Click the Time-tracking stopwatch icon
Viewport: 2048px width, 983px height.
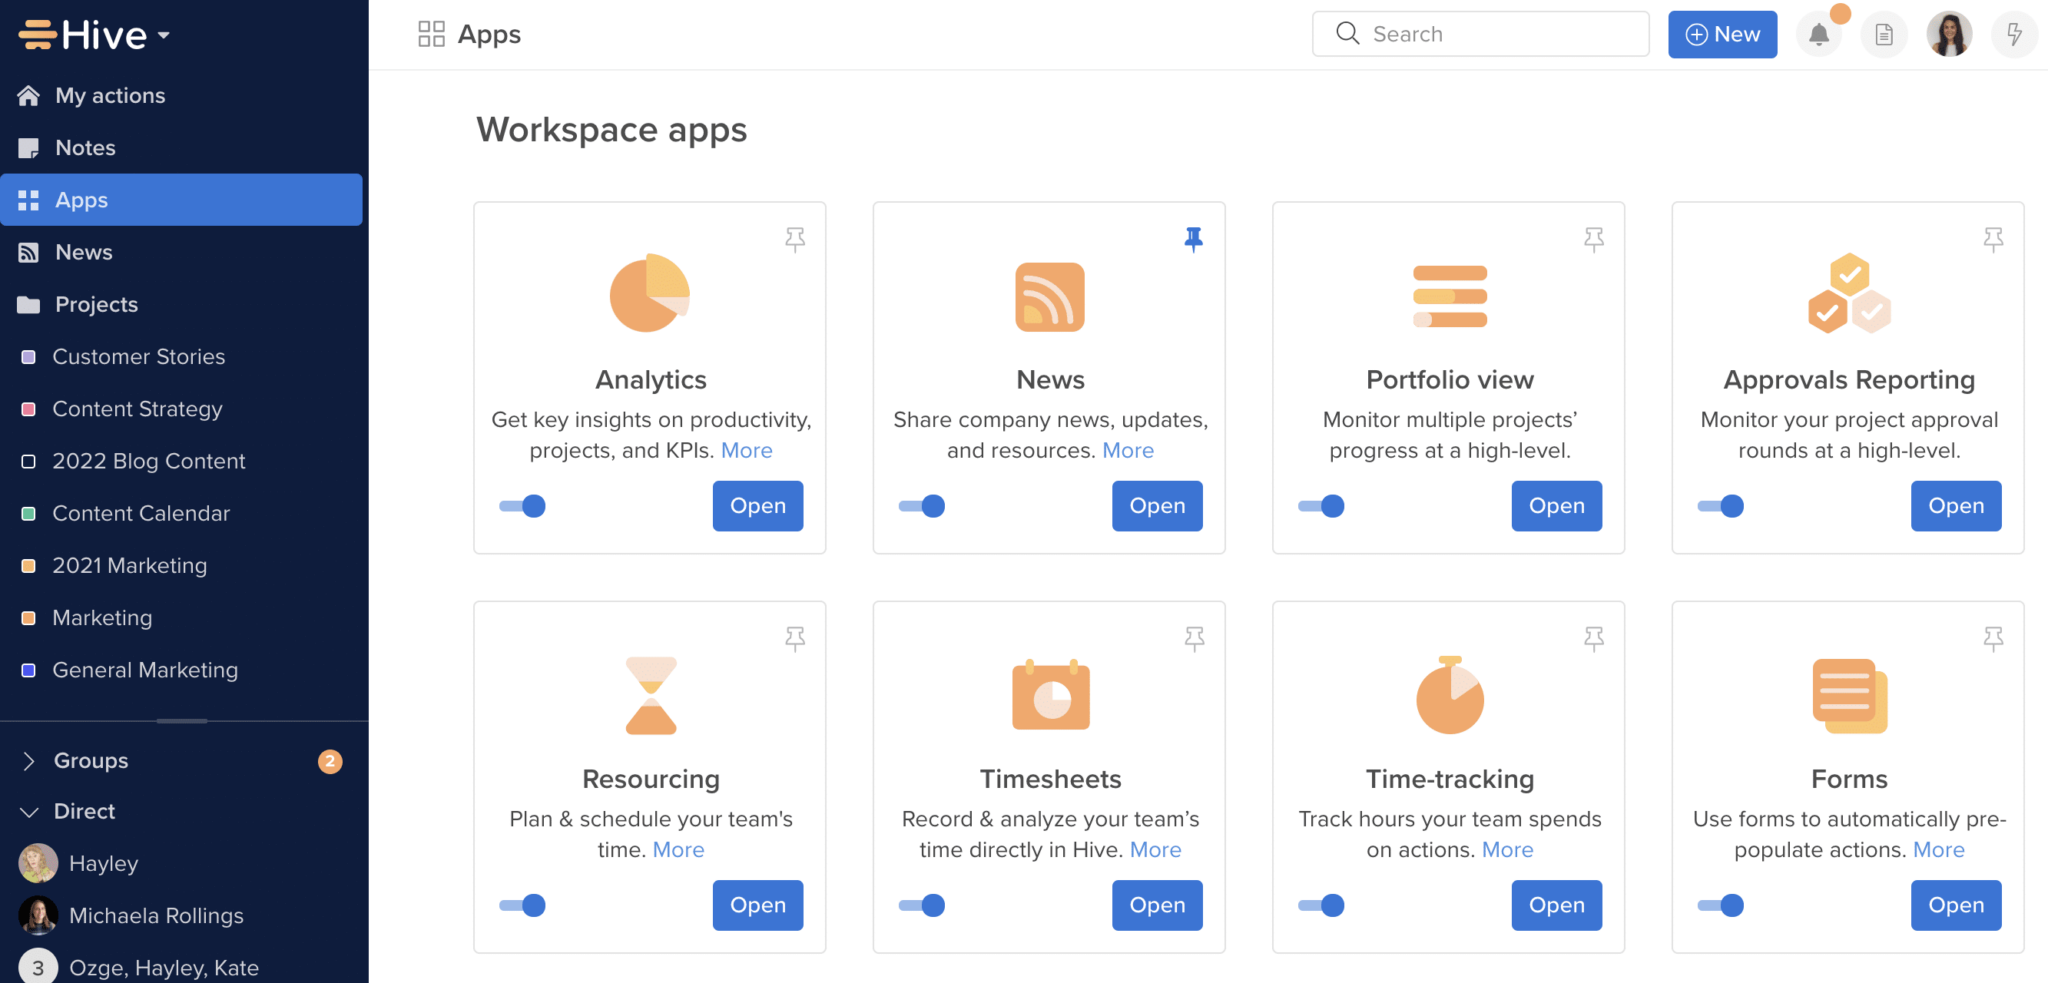click(1449, 695)
